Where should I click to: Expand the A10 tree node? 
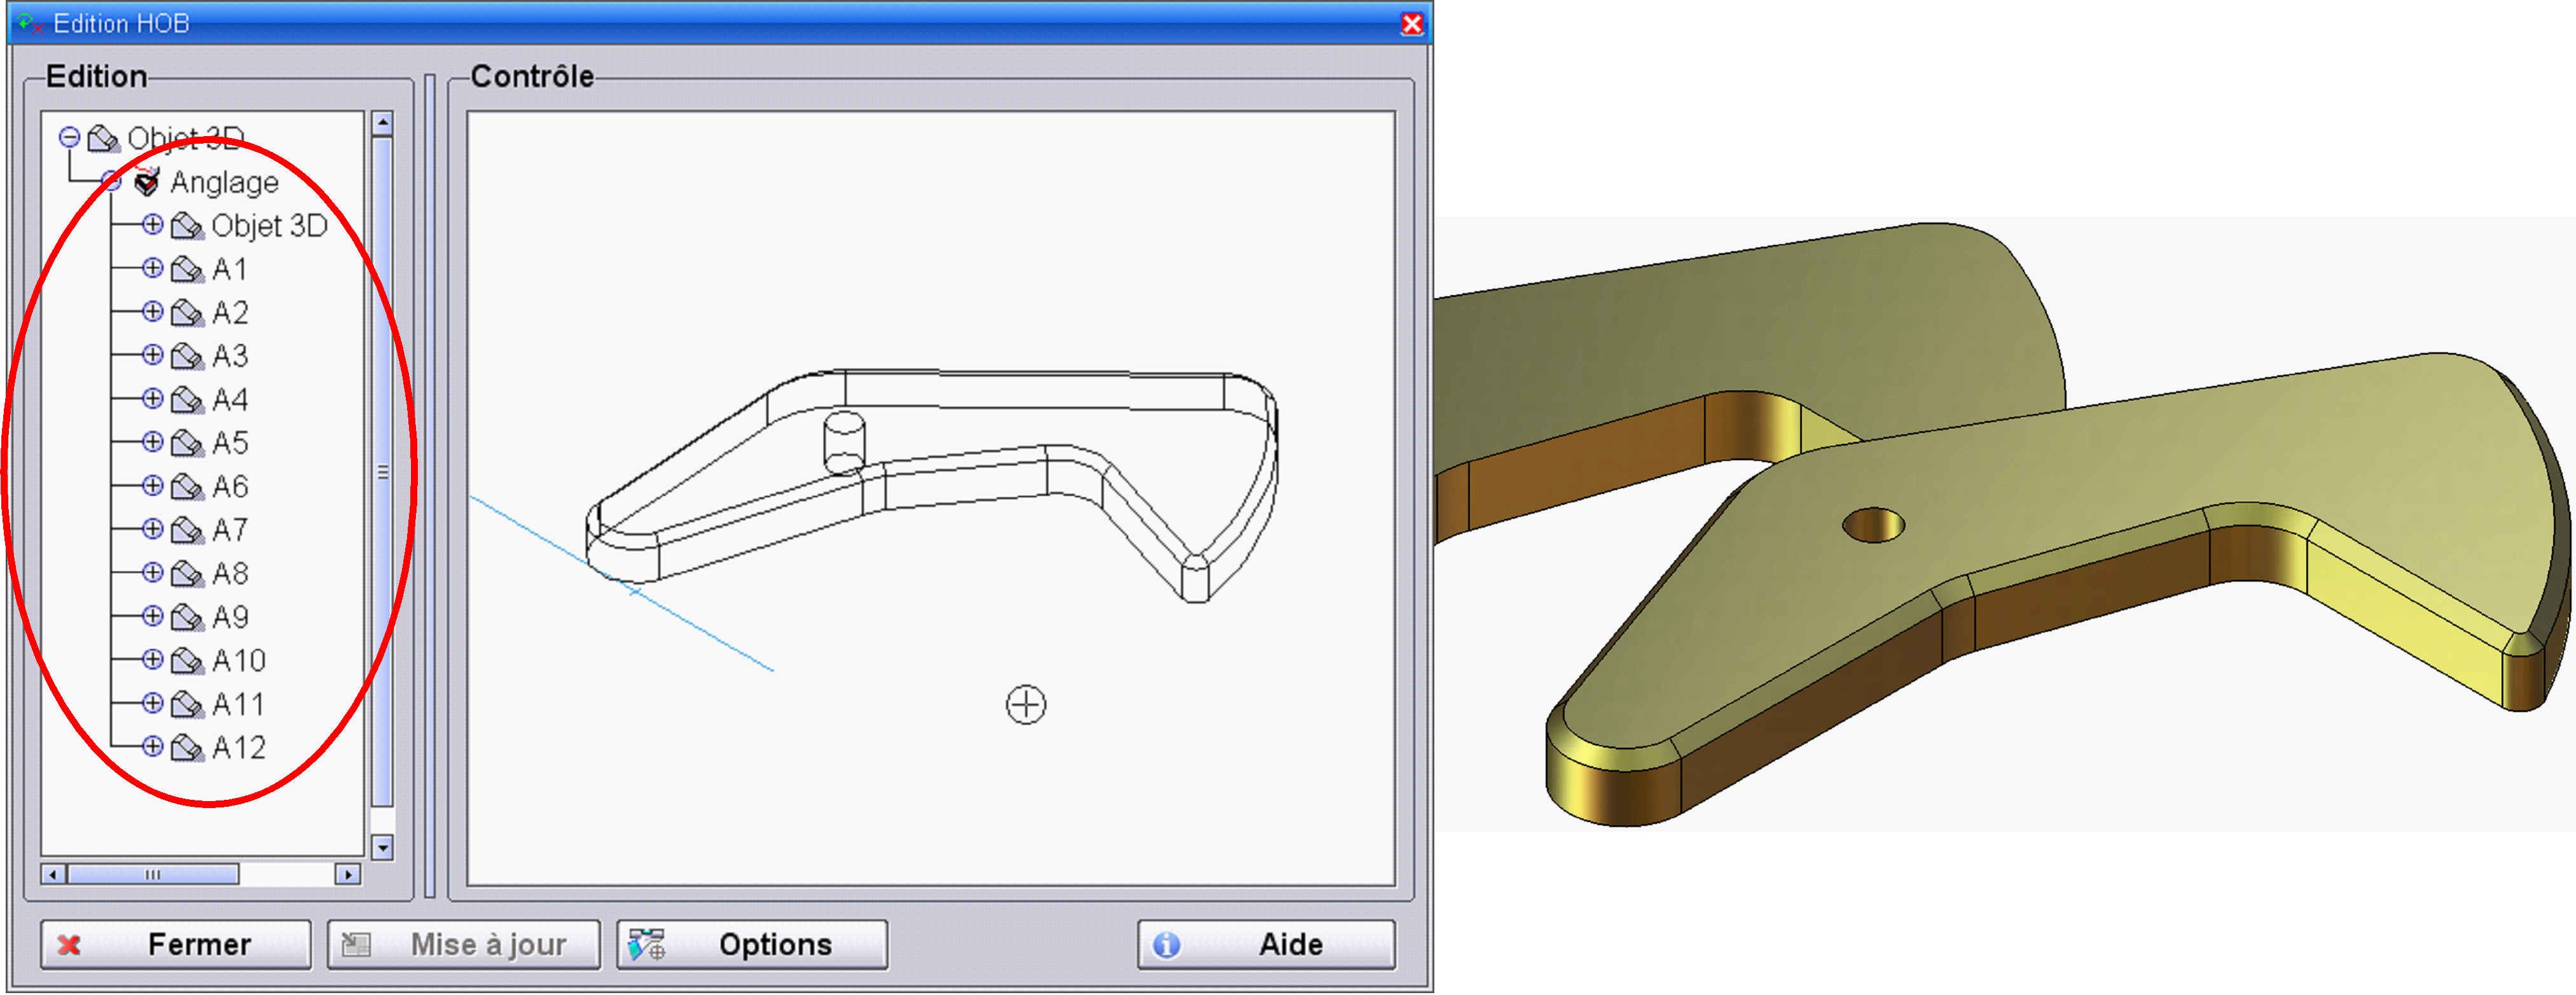152,660
